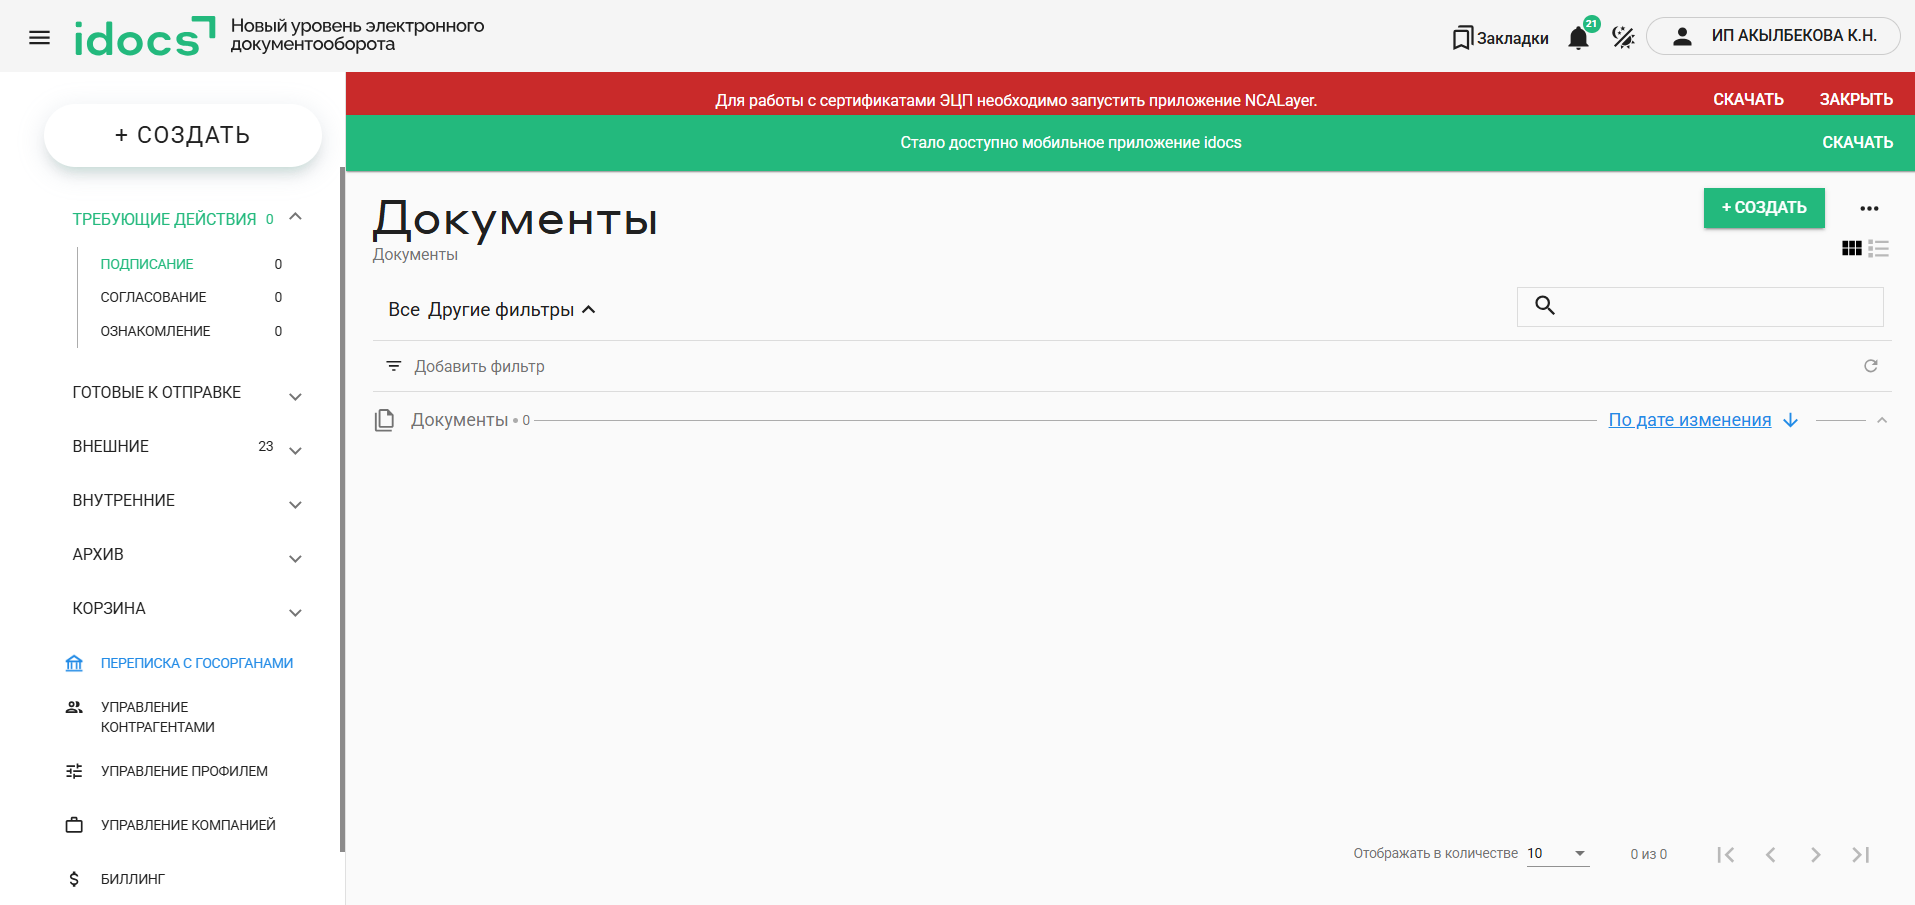1915x905 pixels.
Task: Click СКАЧАТЬ in the NCALayer warning banner
Action: 1747,99
